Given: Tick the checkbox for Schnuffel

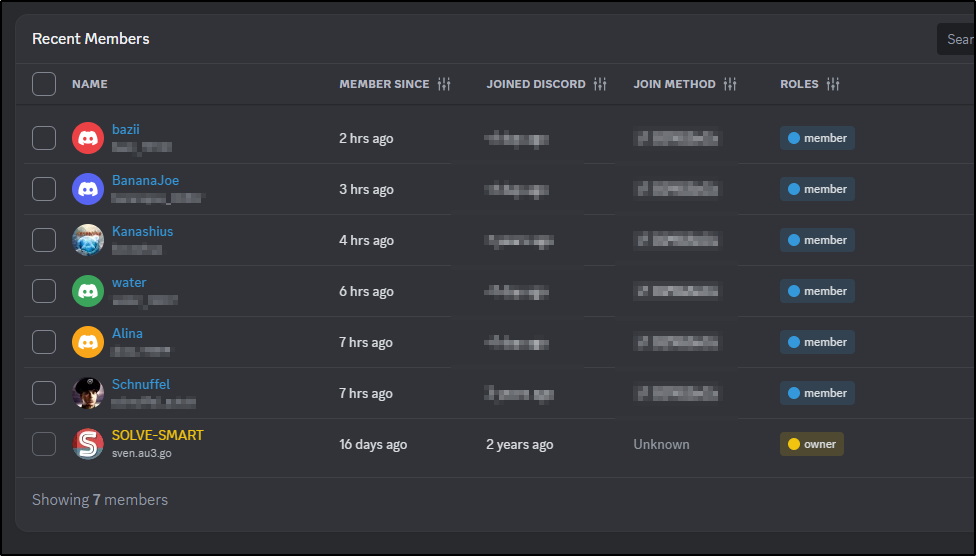Looking at the screenshot, I should point(44,393).
